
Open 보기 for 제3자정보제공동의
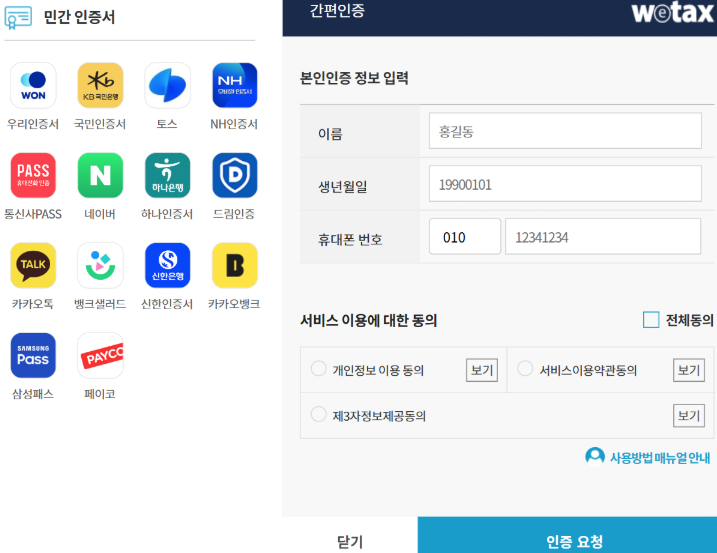coord(689,415)
